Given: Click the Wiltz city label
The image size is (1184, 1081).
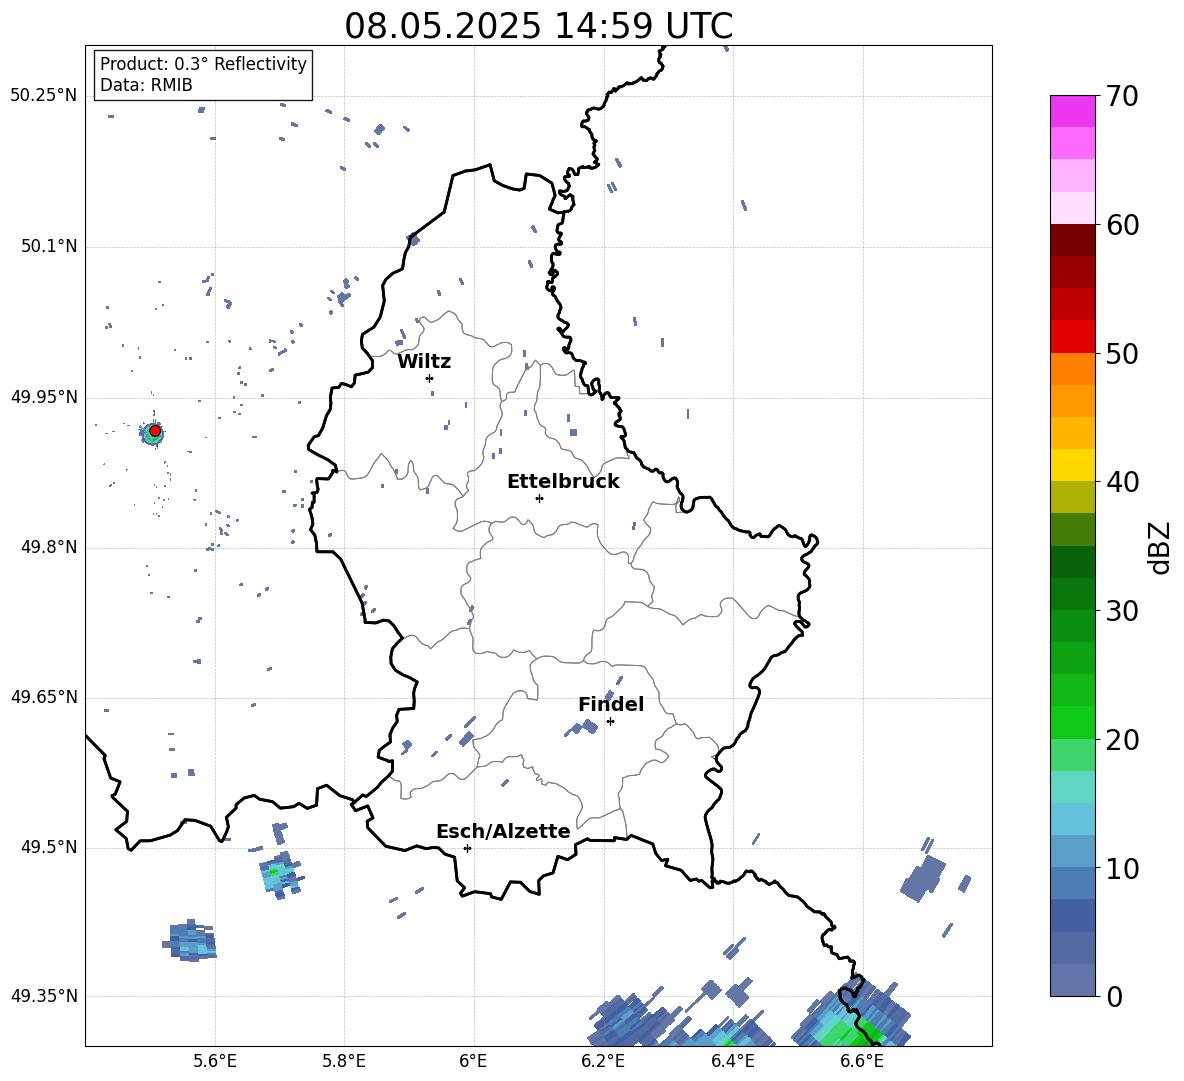Looking at the screenshot, I should click(x=424, y=362).
